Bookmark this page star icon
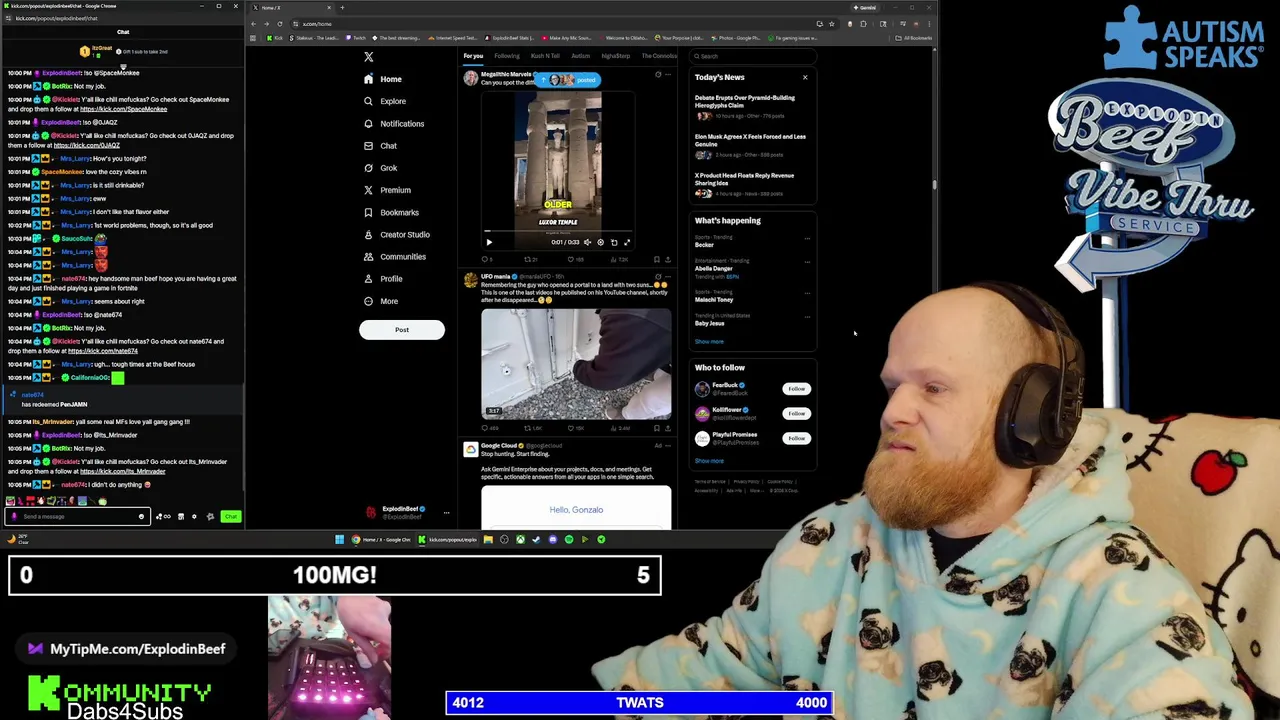Screen dimensions: 1280x720 (x=831, y=24)
